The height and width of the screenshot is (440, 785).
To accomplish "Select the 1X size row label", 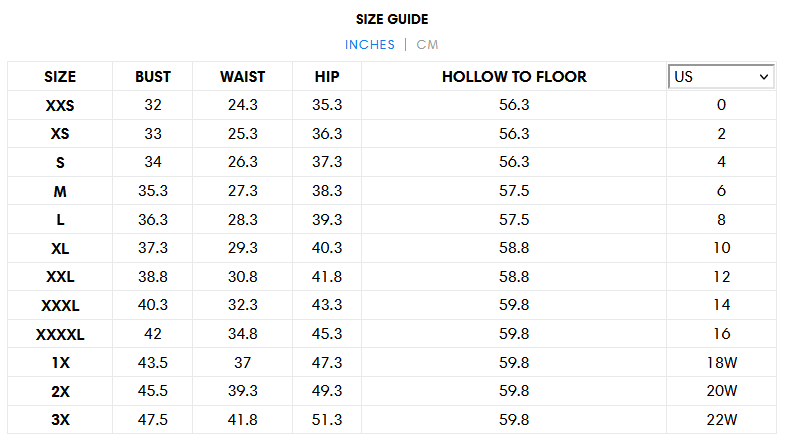I will click(x=61, y=363).
